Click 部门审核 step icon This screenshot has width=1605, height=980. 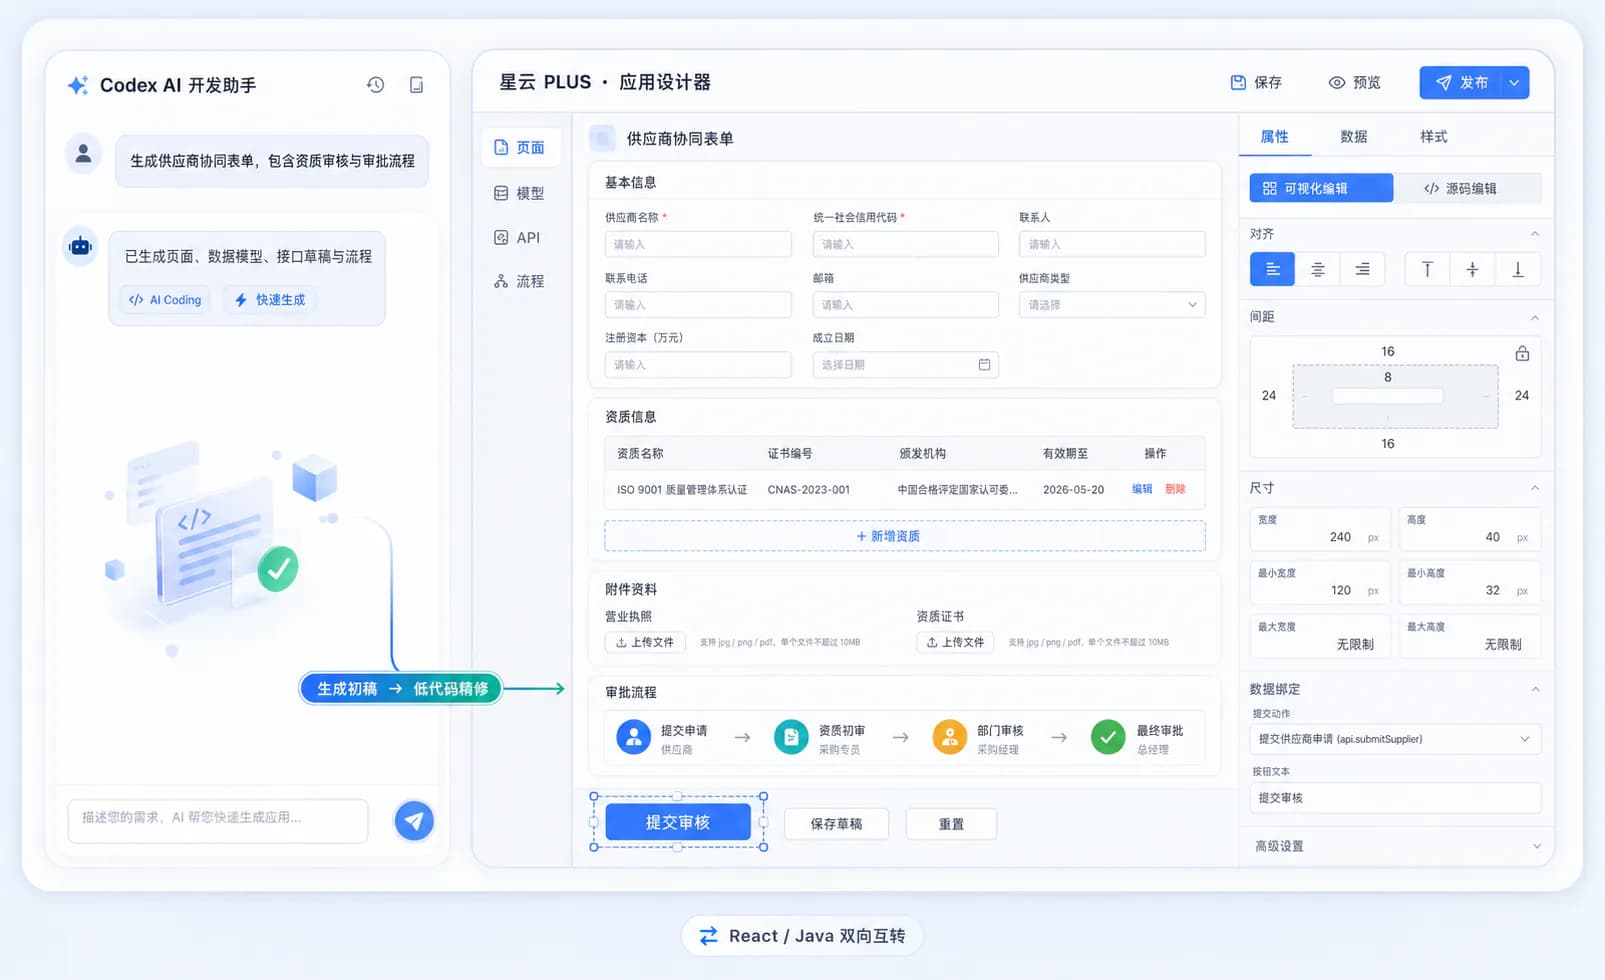tap(949, 737)
